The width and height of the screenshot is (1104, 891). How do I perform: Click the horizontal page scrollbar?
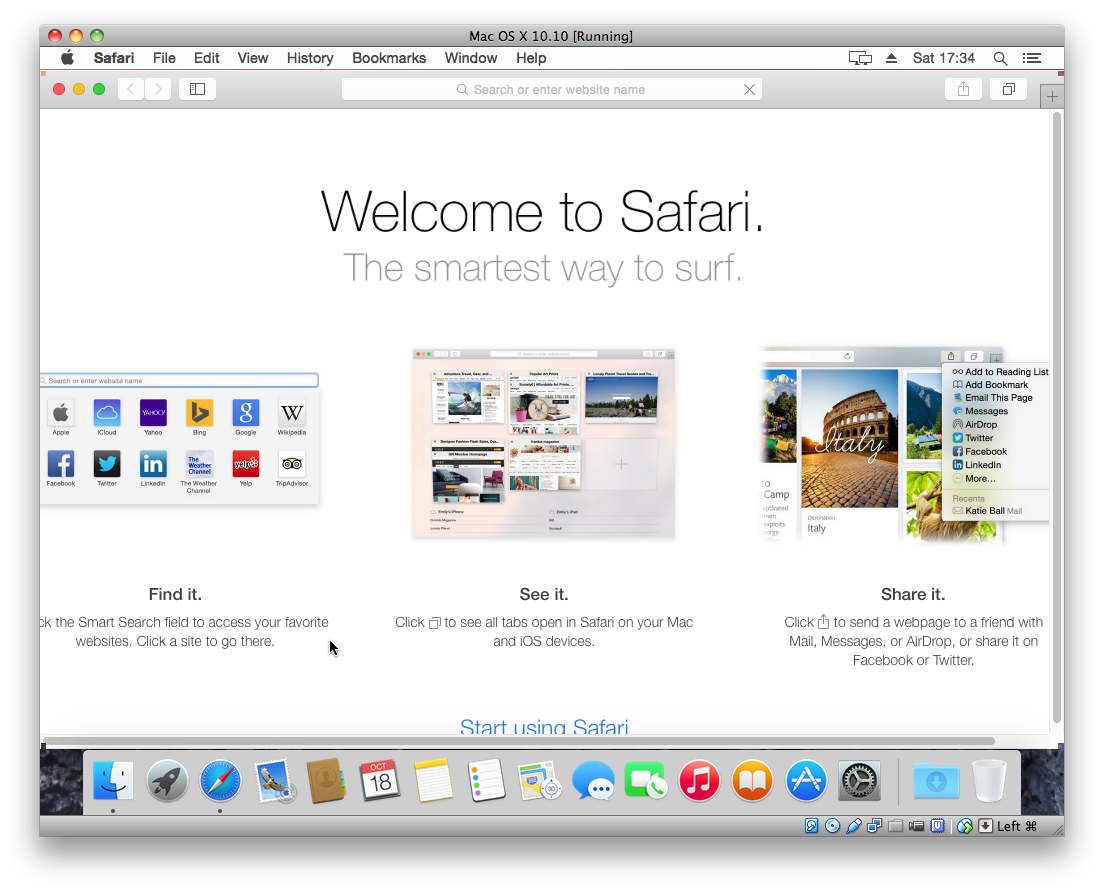click(x=519, y=741)
